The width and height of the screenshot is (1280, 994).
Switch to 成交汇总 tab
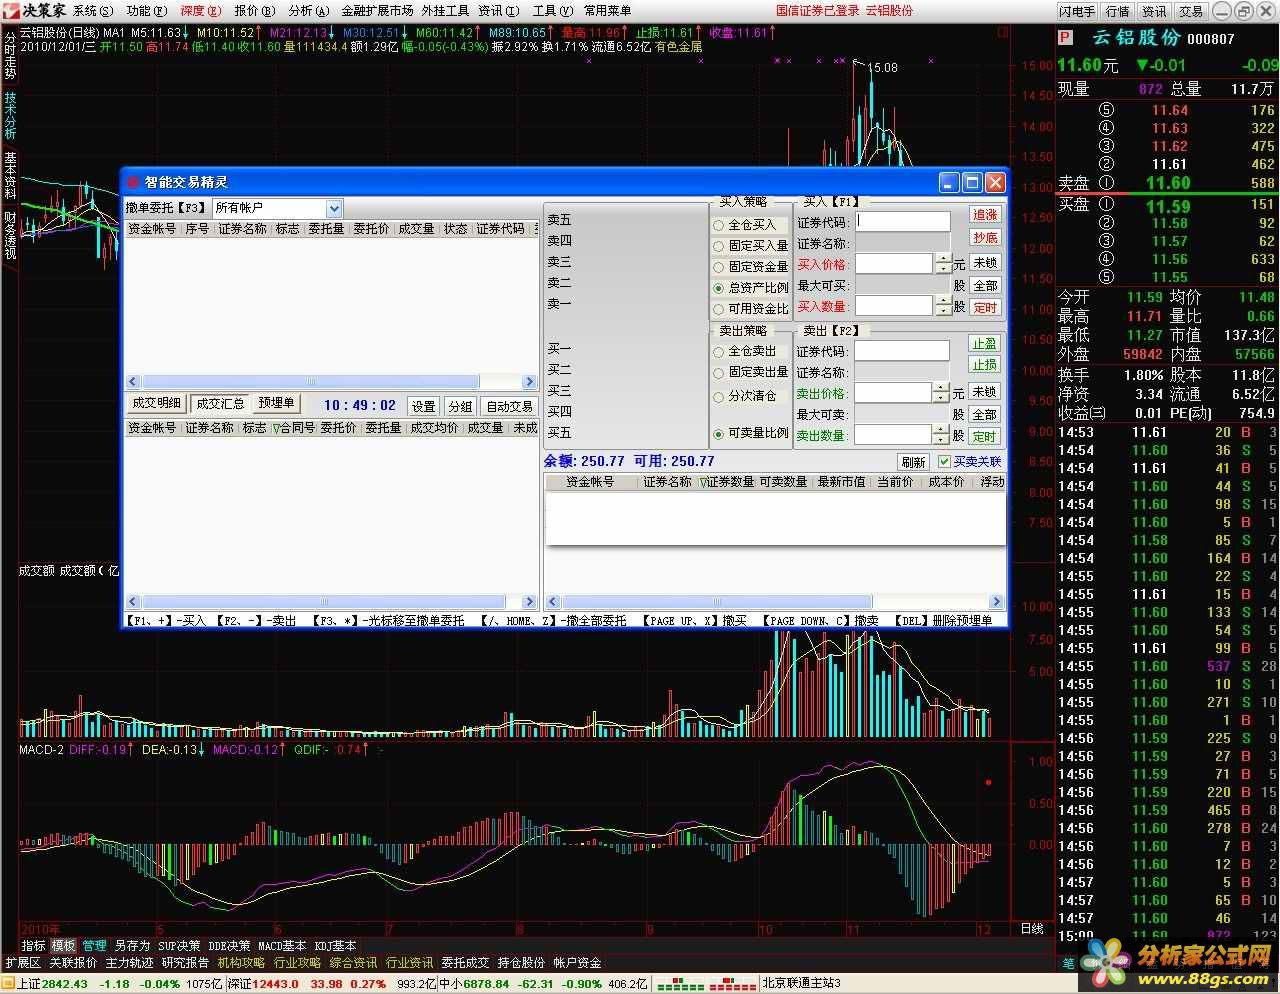pyautogui.click(x=220, y=403)
